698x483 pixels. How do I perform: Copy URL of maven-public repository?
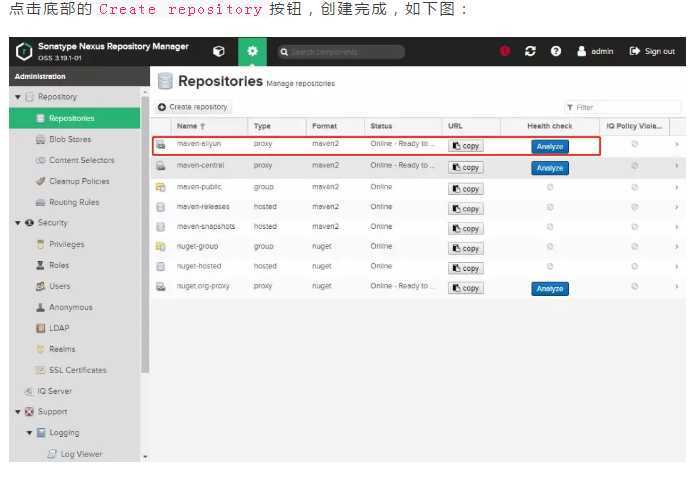coord(466,189)
